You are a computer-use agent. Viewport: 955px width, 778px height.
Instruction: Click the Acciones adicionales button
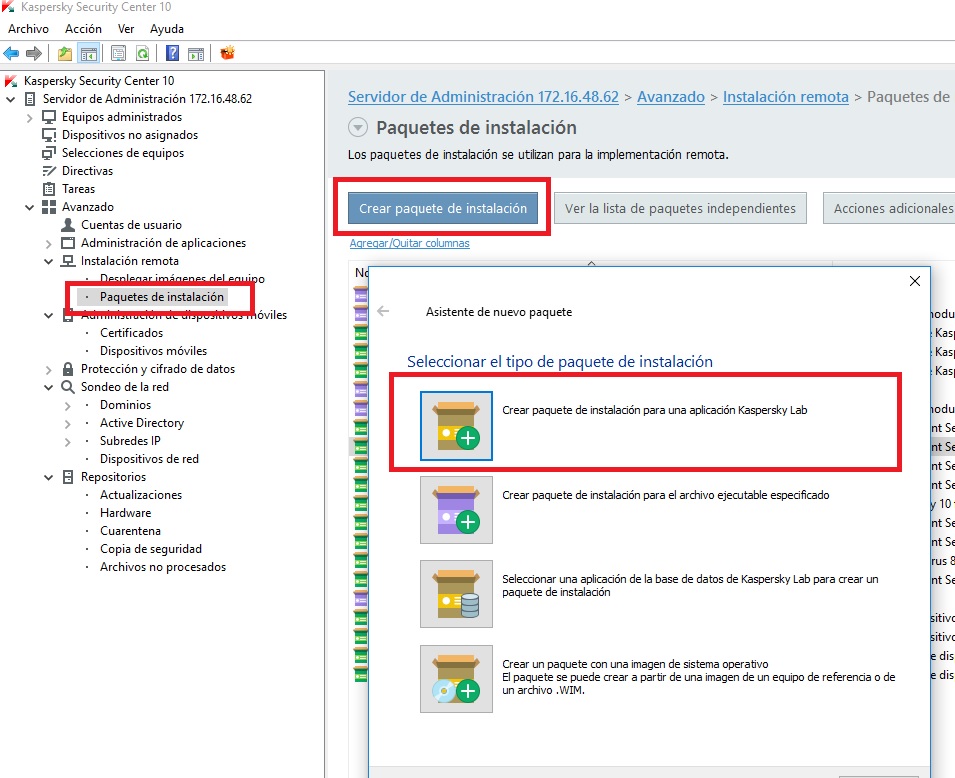point(889,208)
